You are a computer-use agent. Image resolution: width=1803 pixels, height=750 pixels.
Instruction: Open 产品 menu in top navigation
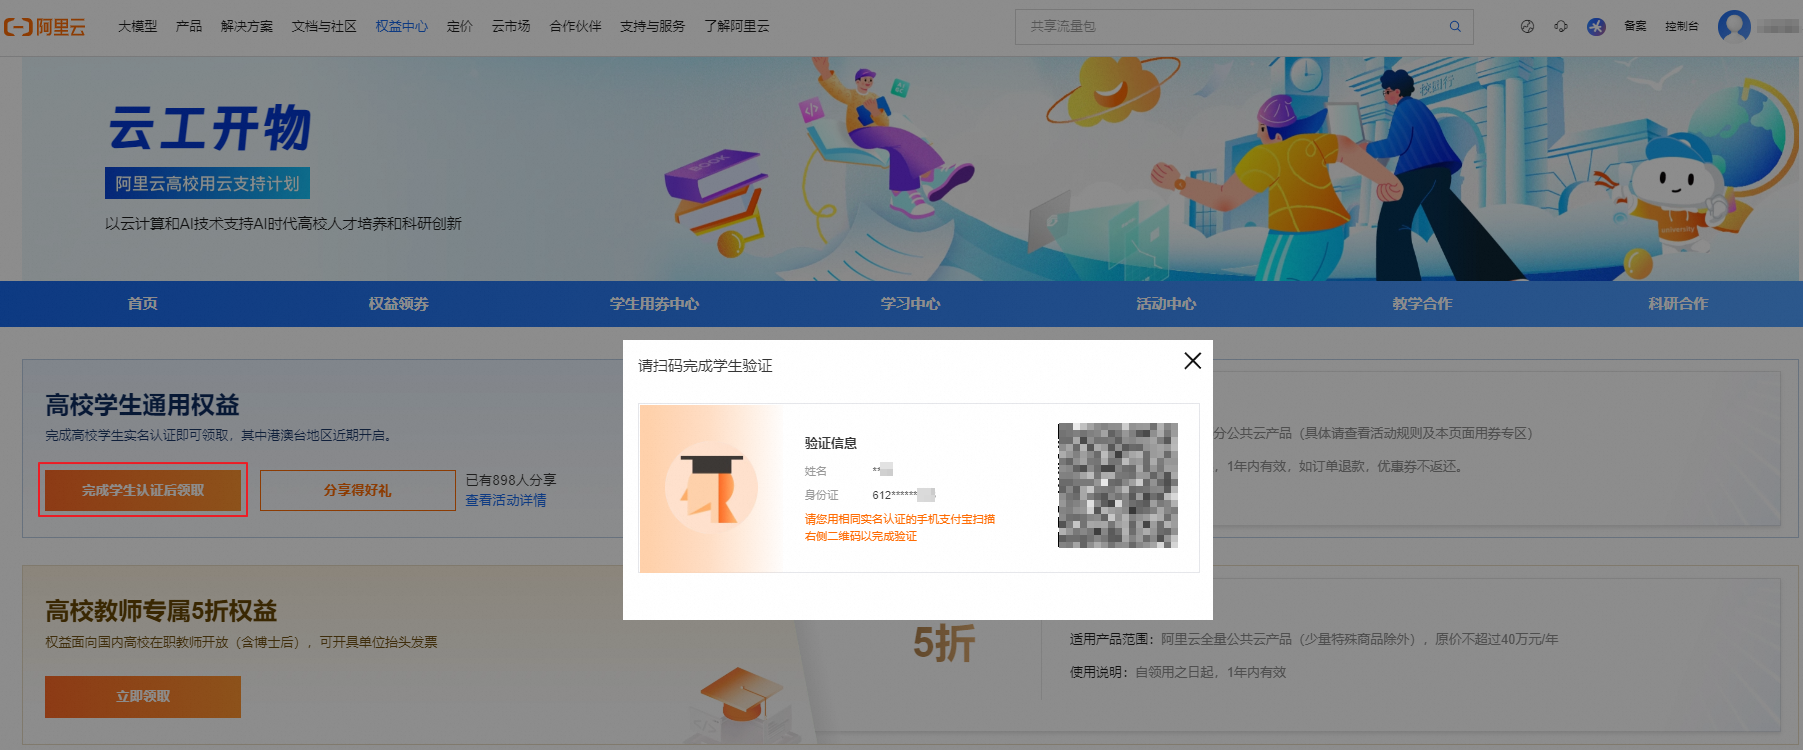click(x=189, y=27)
